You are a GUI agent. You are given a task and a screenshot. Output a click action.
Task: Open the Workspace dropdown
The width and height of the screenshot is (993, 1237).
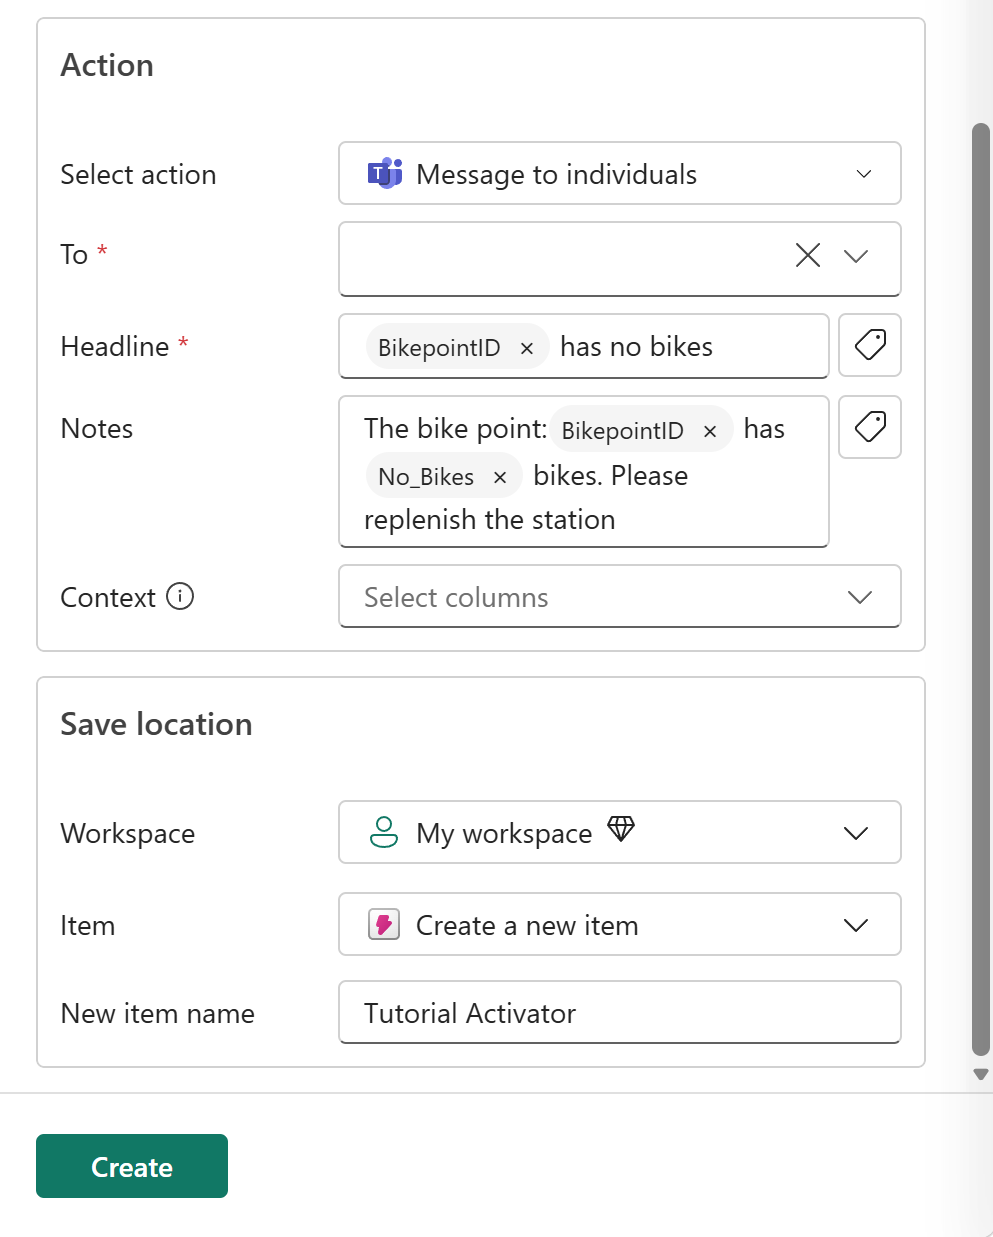(x=619, y=832)
